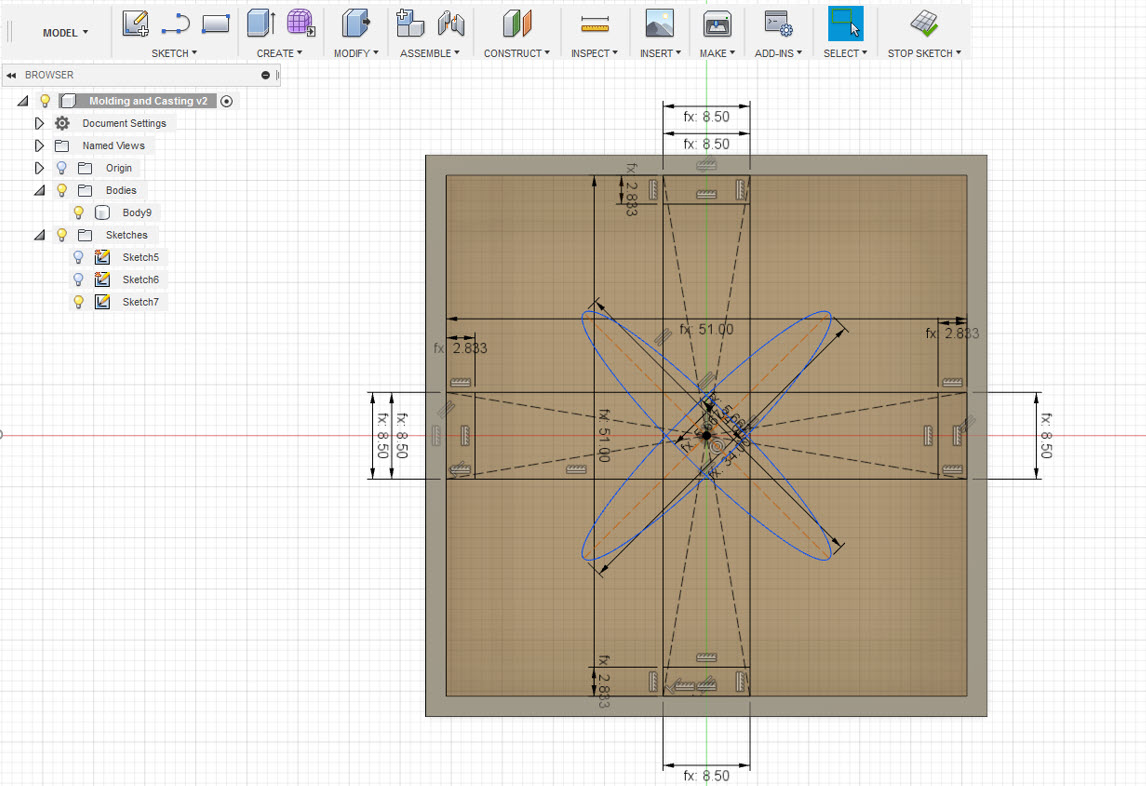The width and height of the screenshot is (1146, 786).
Task: Hide Body9 using its light bulb
Action: pyautogui.click(x=79, y=213)
